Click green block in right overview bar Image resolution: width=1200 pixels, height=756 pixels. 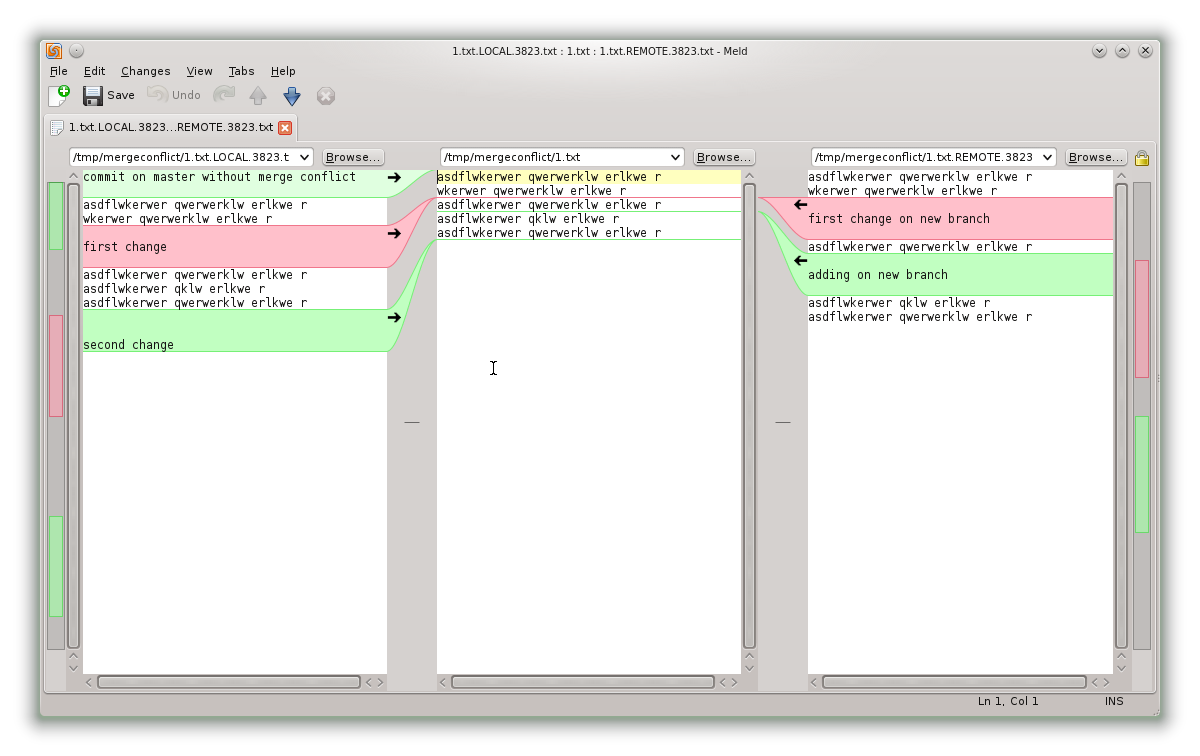[1142, 475]
